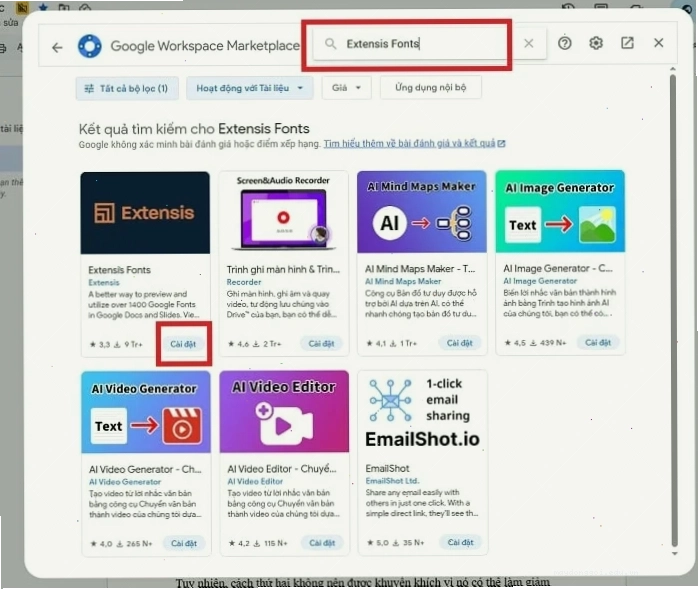
Task: Click the 'Recorder' developer name
Action: (244, 282)
